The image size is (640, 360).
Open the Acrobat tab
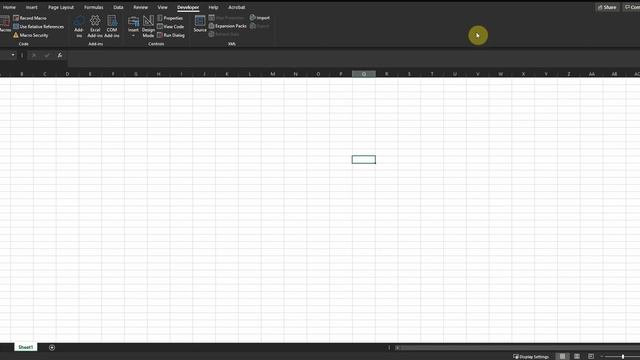tap(236, 7)
